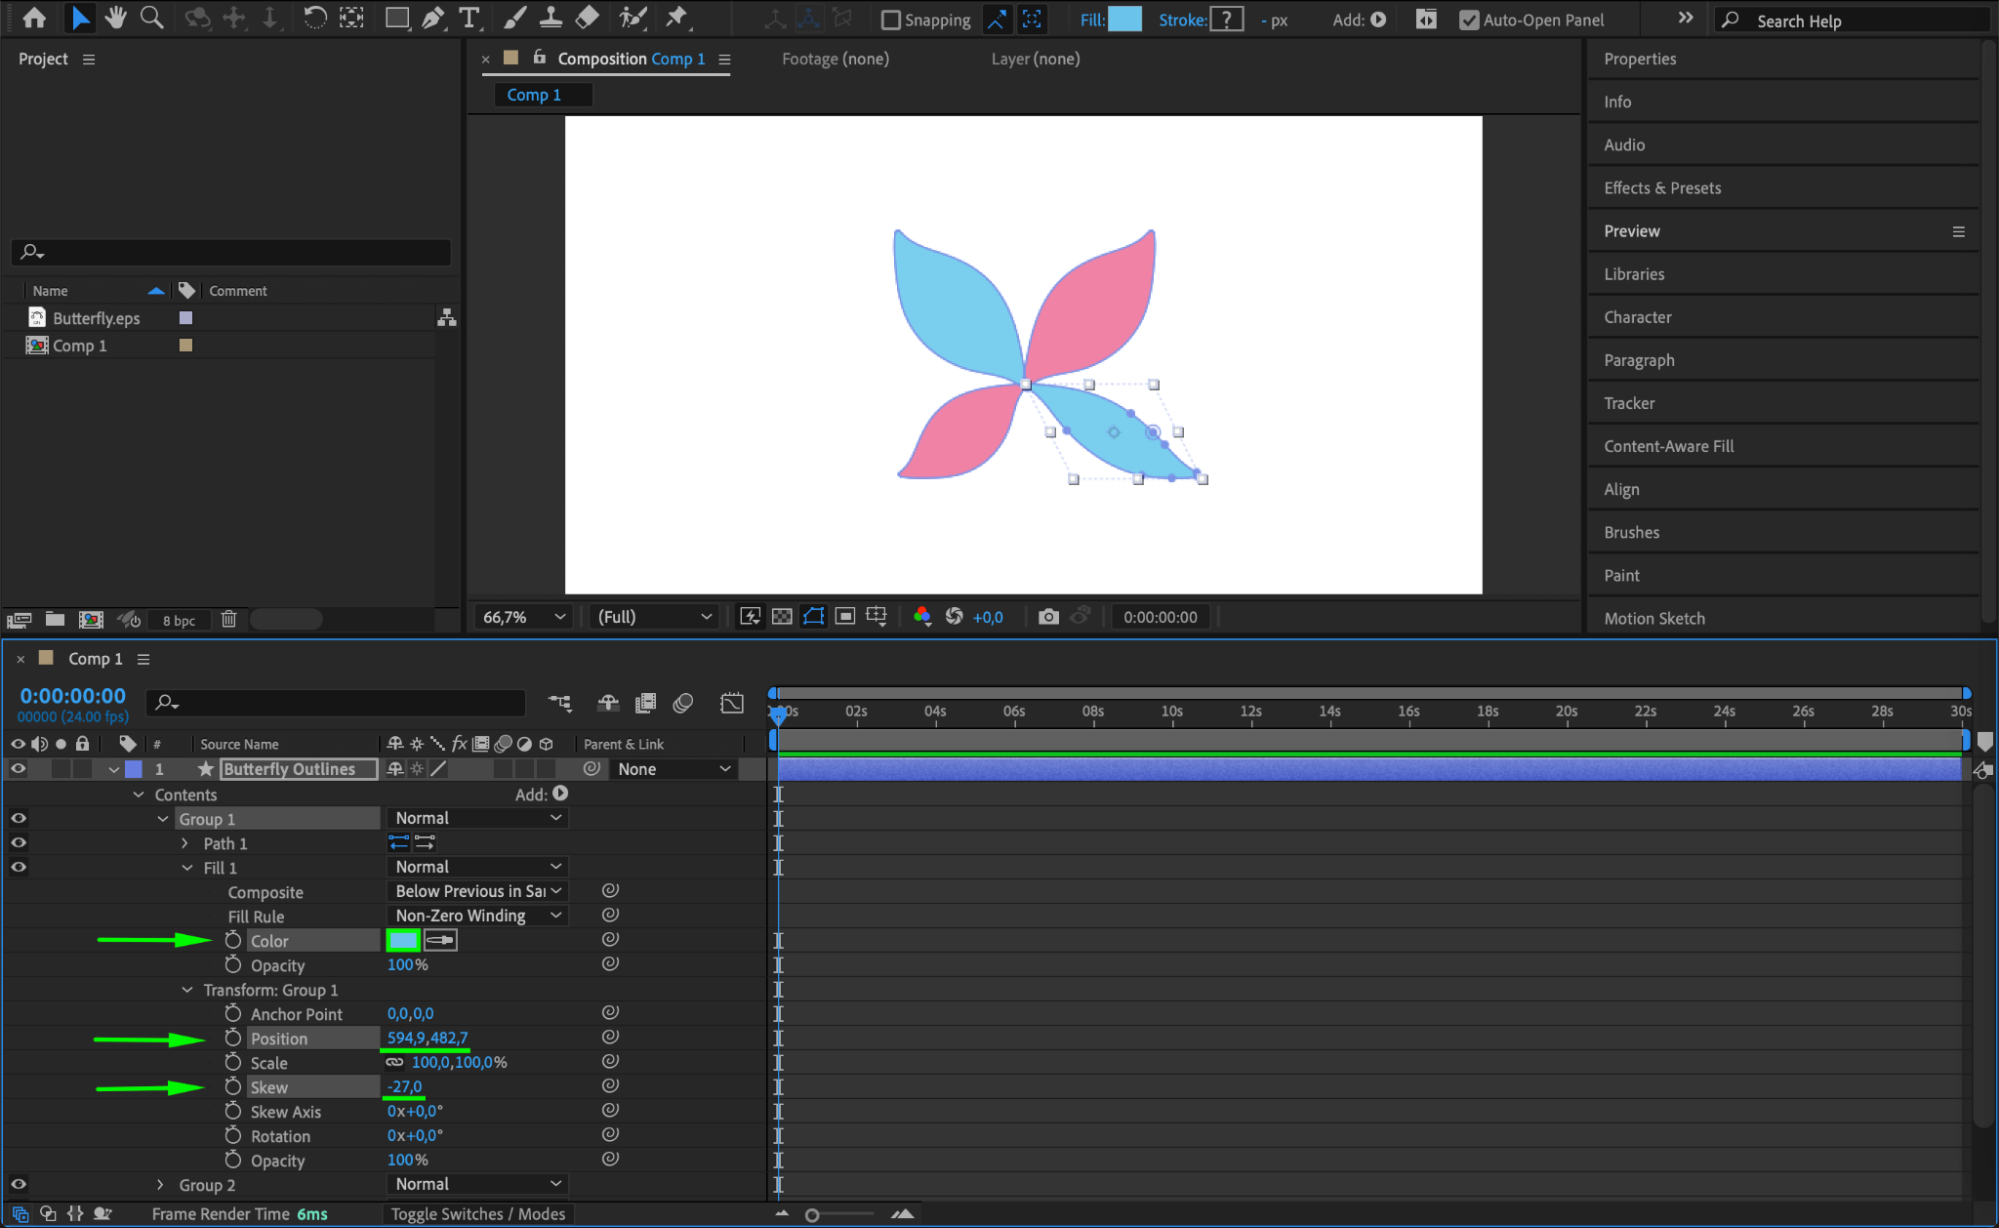The width and height of the screenshot is (1999, 1228).
Task: Click the Graph Editor icon in timeline
Action: click(x=732, y=703)
